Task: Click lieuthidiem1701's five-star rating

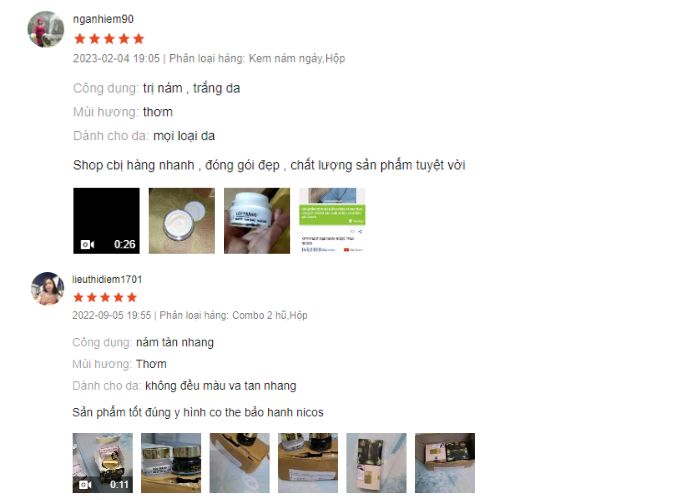Action: [x=105, y=297]
